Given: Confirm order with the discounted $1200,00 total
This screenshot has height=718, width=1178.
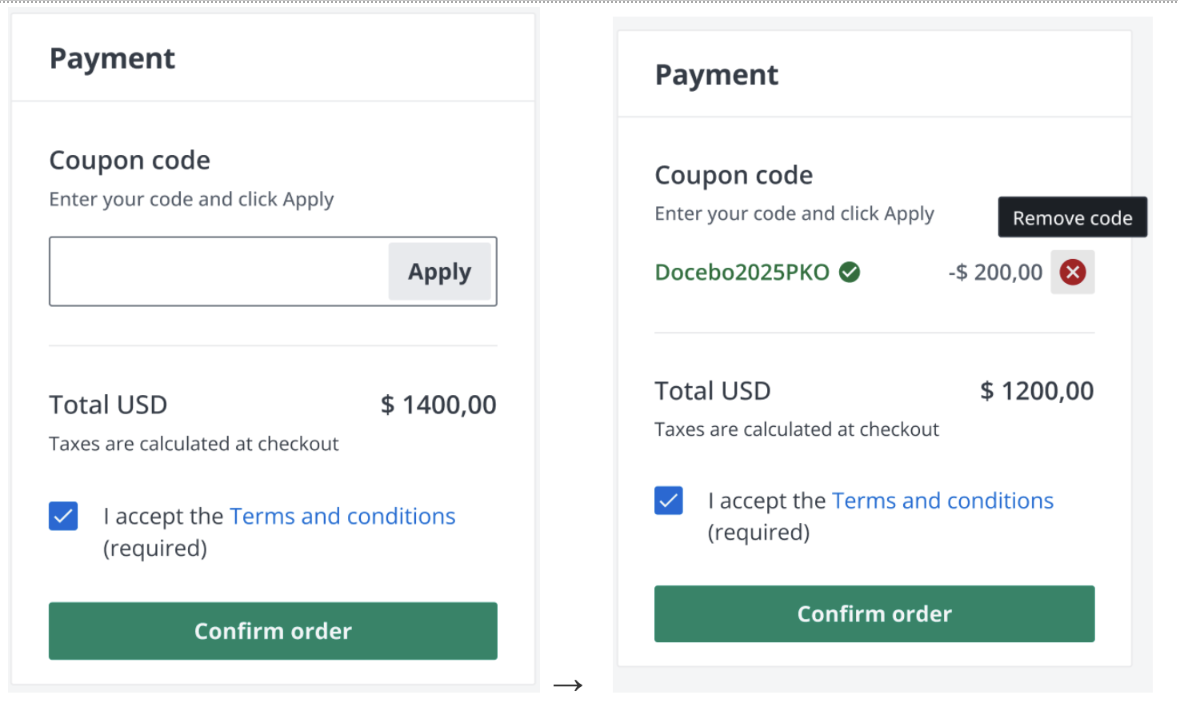Looking at the screenshot, I should 874,614.
